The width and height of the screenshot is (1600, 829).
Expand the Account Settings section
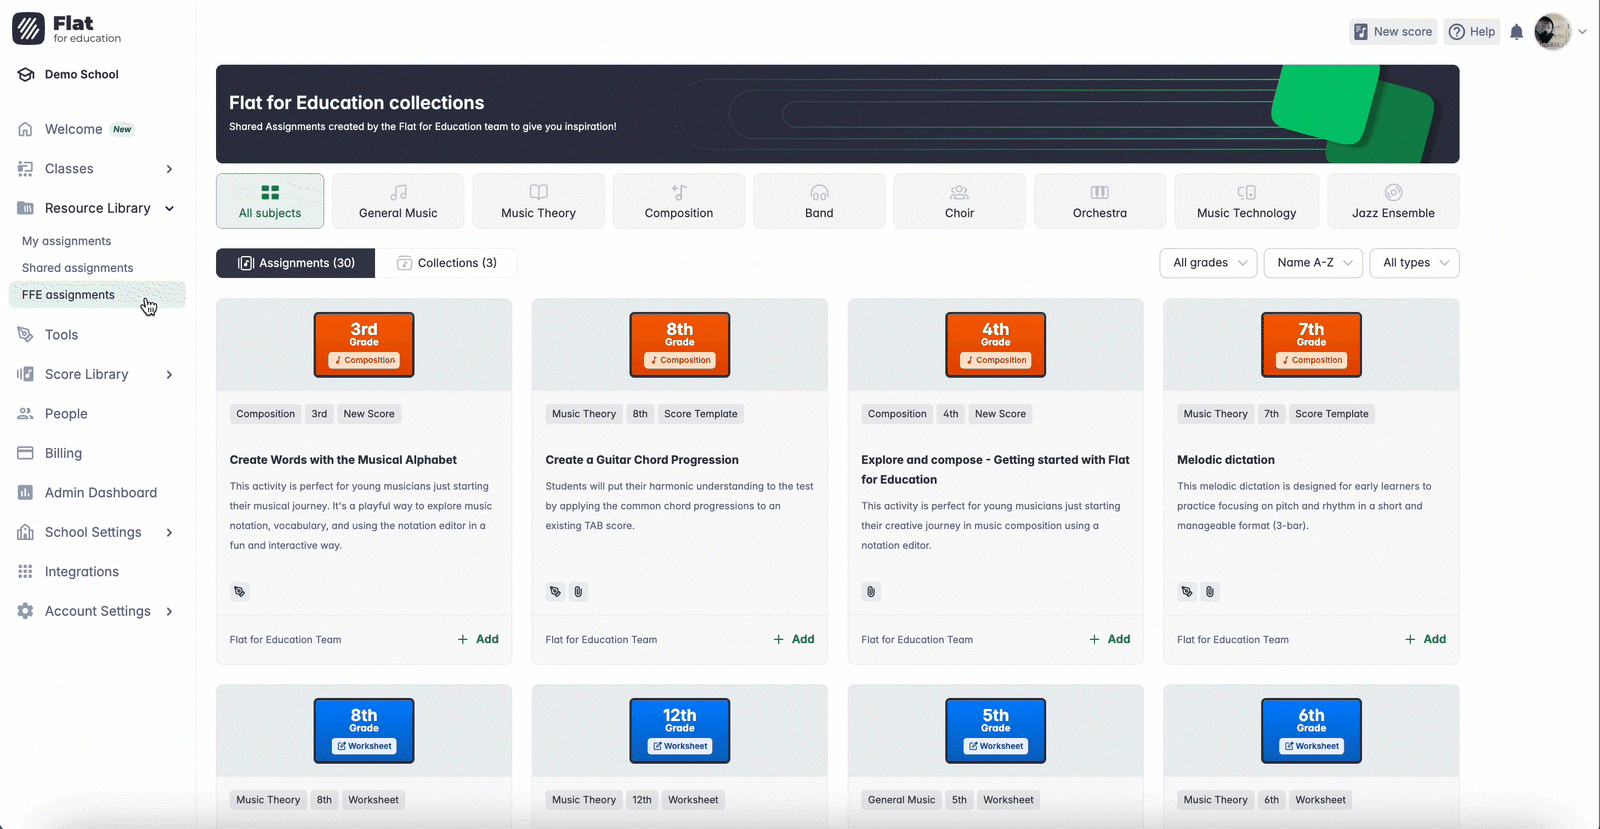[x=169, y=612]
